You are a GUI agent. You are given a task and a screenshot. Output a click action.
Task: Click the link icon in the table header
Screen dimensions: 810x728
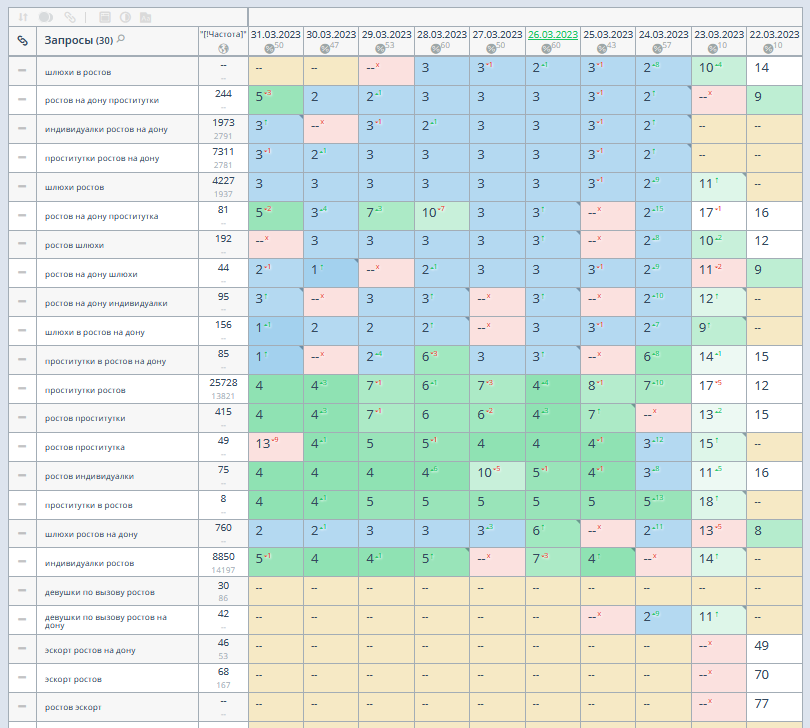click(22, 41)
